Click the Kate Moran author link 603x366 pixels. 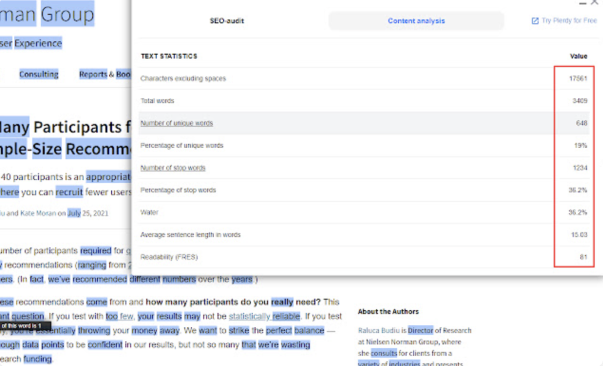tap(38, 213)
